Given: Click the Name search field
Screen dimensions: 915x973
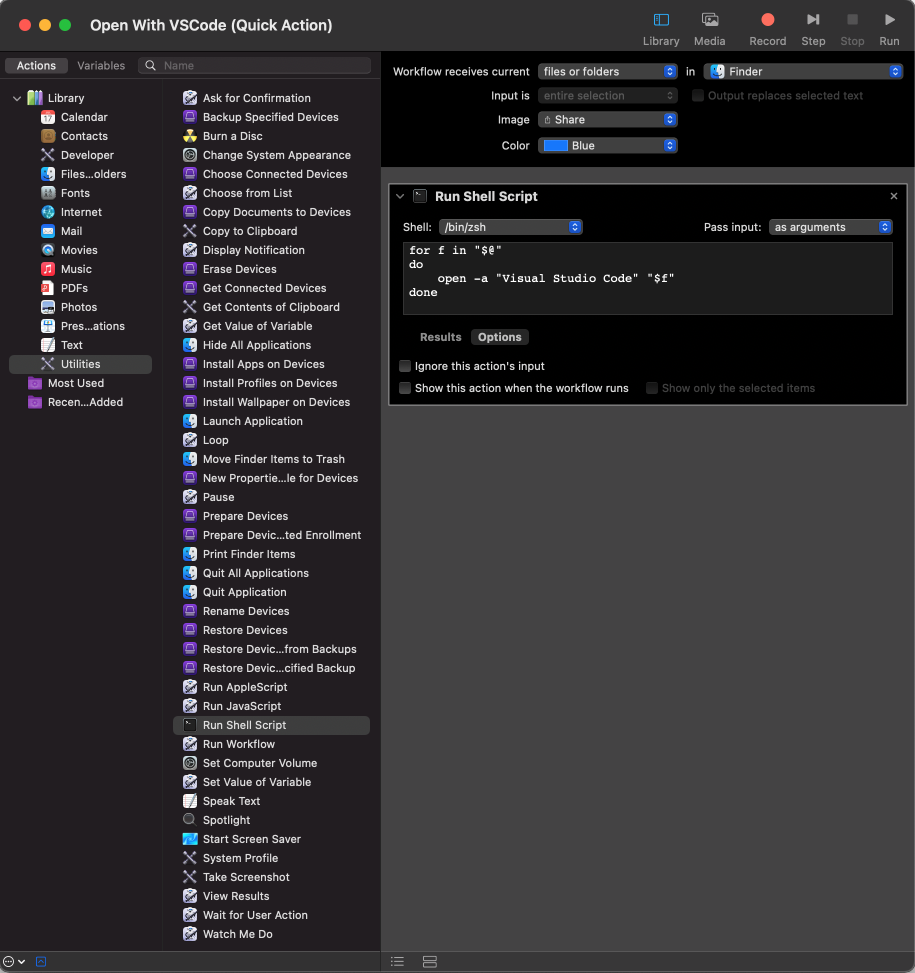Looking at the screenshot, I should [254, 65].
